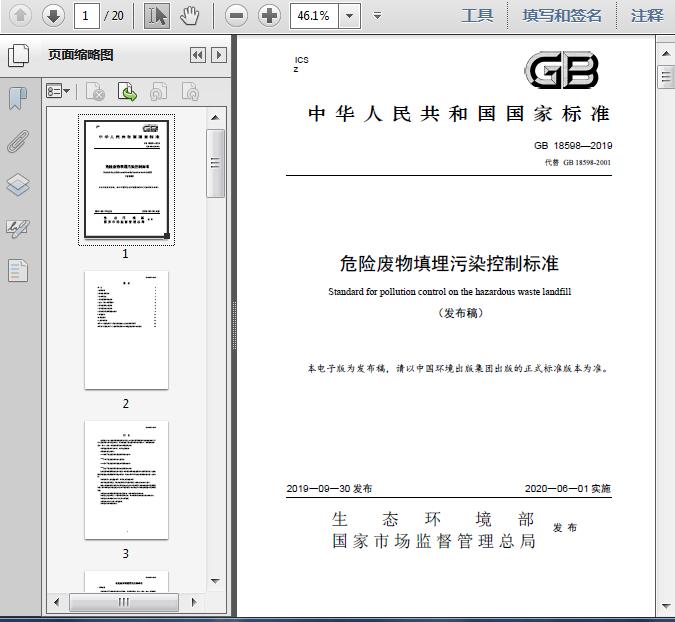Click the 46.1% zoom value field
The image size is (675, 622).
[x=314, y=16]
